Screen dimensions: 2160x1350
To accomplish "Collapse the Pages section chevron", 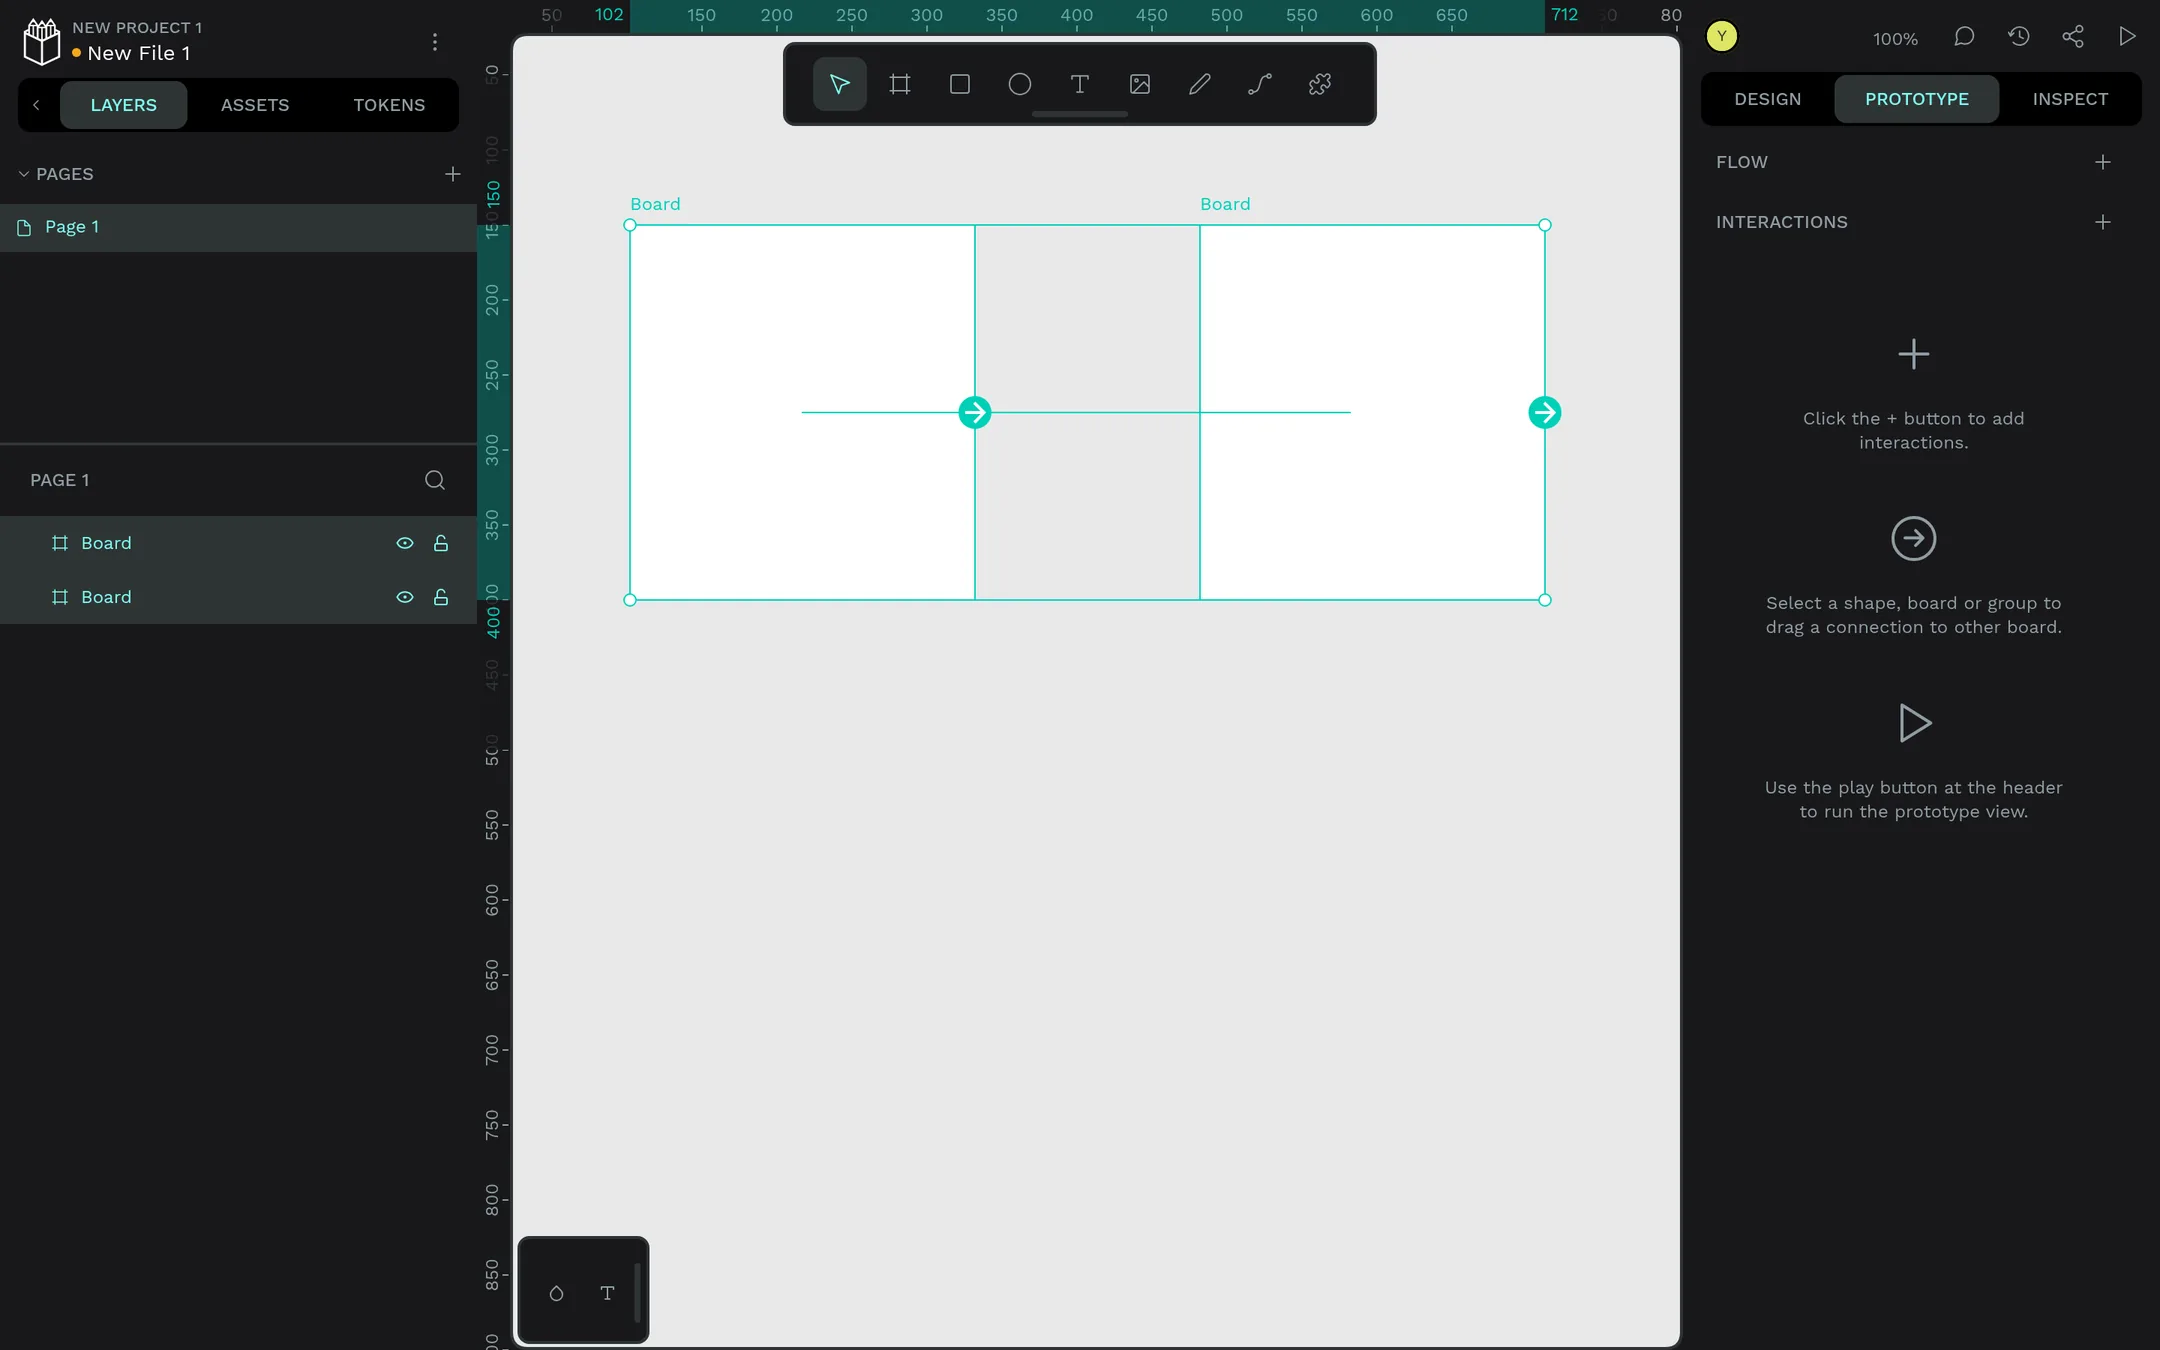I will click(x=24, y=174).
